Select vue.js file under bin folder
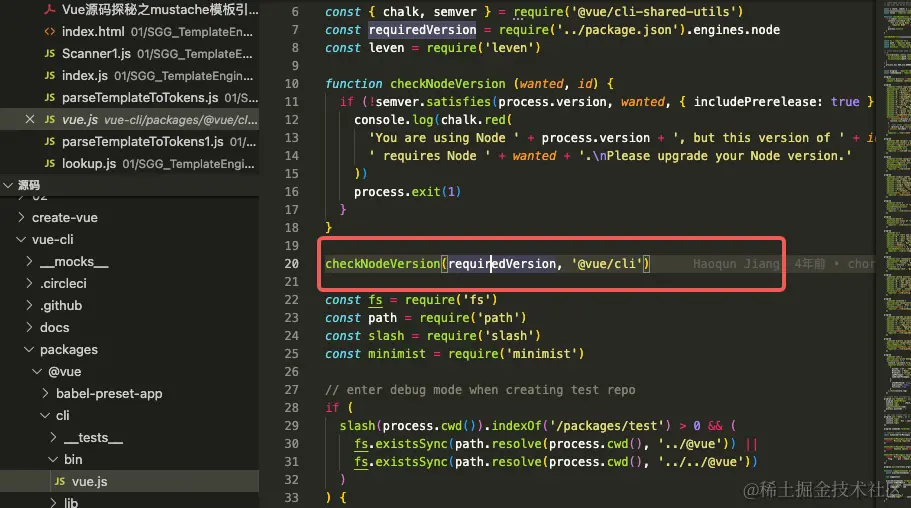Image resolution: width=911 pixels, height=508 pixels. click(129, 481)
